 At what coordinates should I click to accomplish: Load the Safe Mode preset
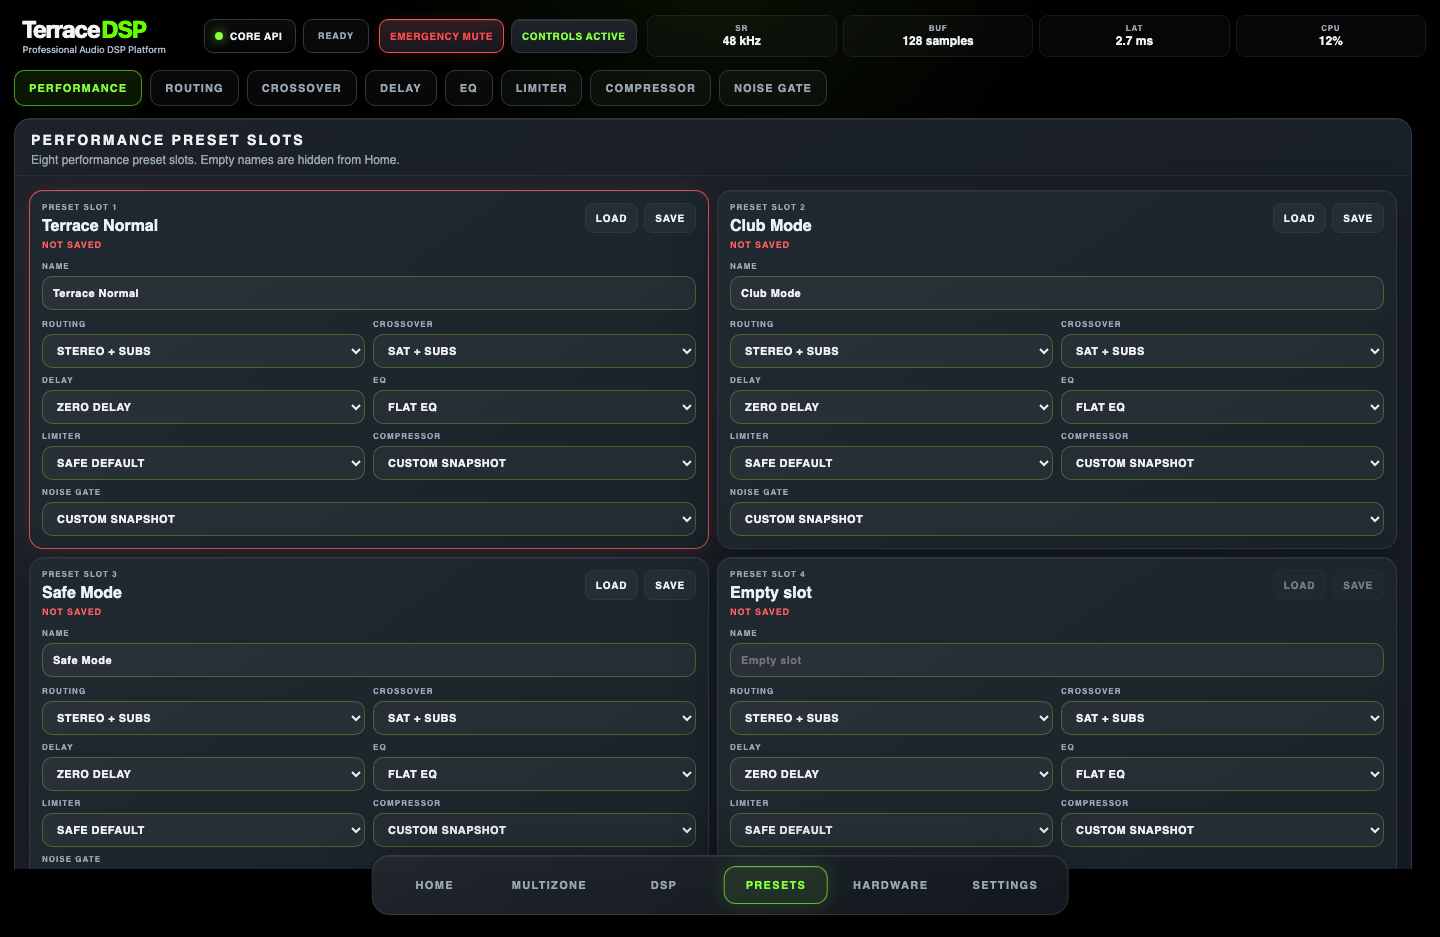611,585
